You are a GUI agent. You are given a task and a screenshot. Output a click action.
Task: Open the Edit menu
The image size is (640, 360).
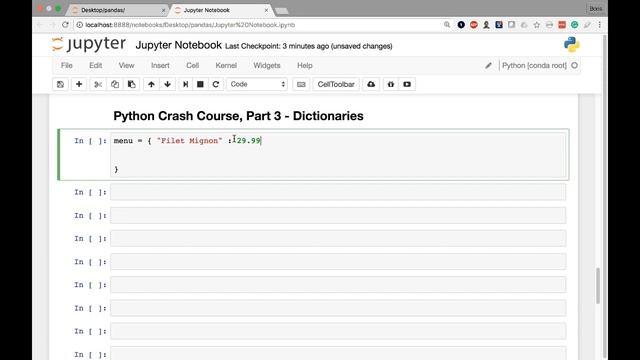[96, 65]
